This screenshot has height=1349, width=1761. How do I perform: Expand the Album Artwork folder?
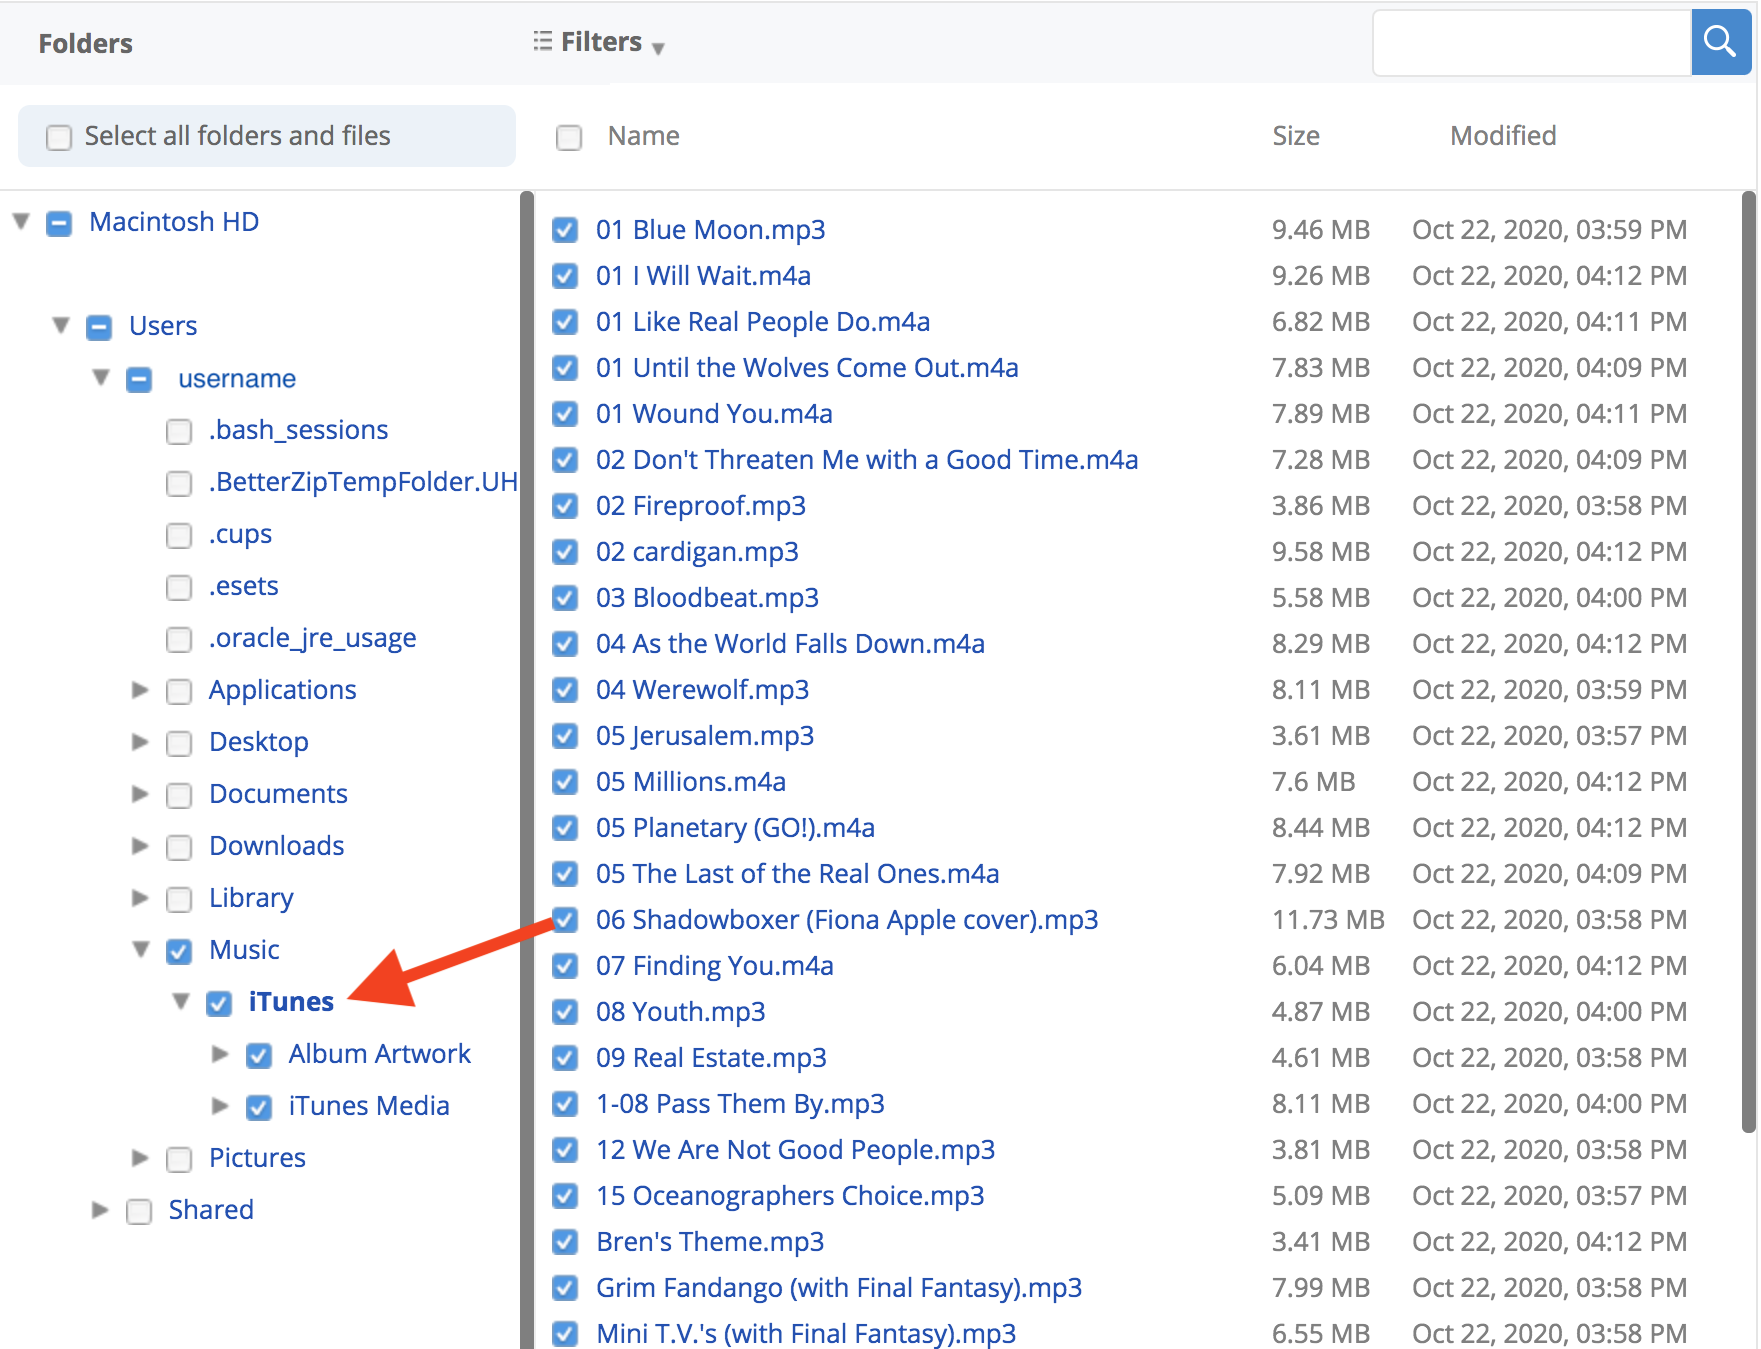pyautogui.click(x=220, y=1054)
